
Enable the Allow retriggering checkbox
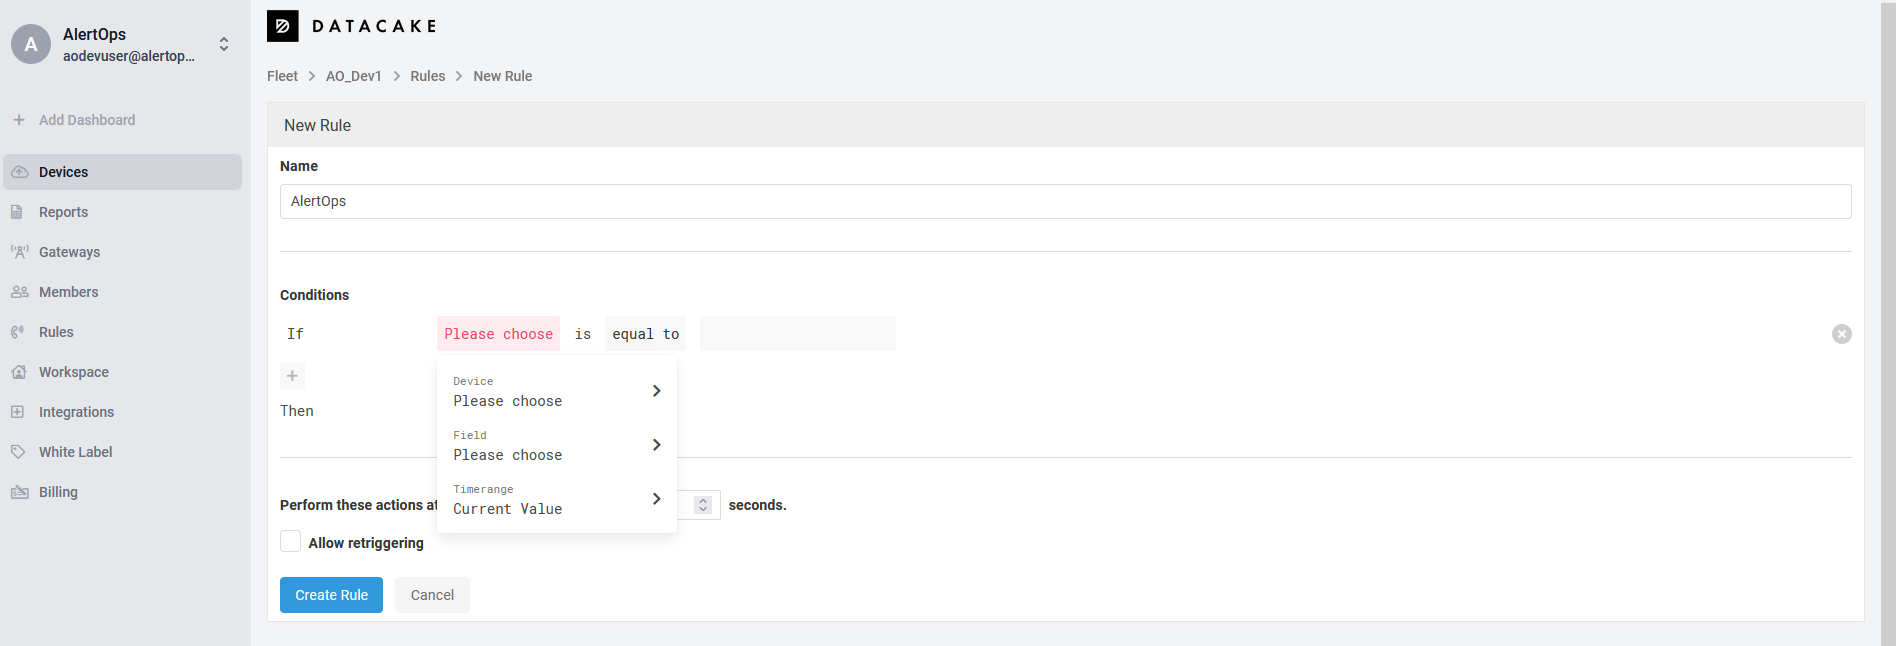tap(291, 542)
